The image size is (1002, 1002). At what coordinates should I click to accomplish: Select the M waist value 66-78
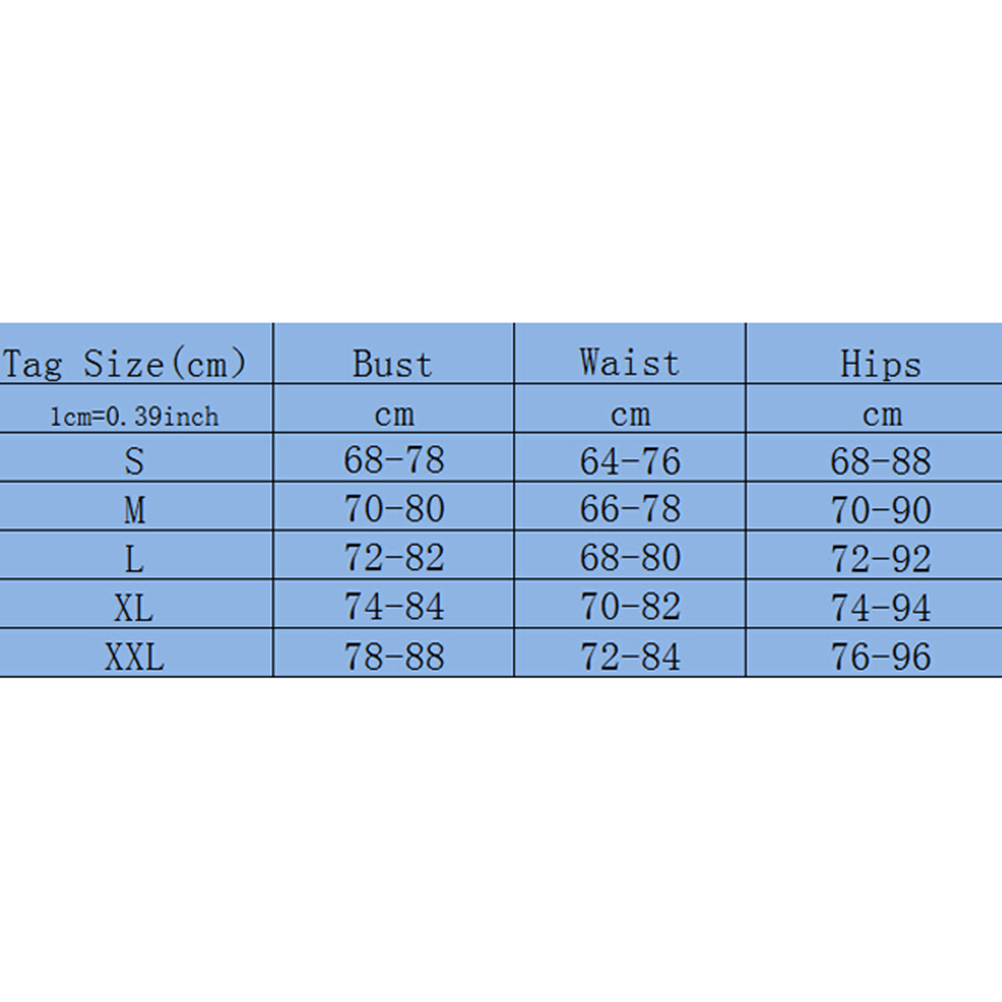[x=630, y=509]
